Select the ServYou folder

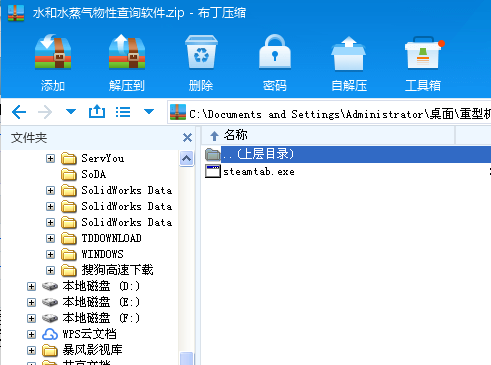[x=103, y=158]
